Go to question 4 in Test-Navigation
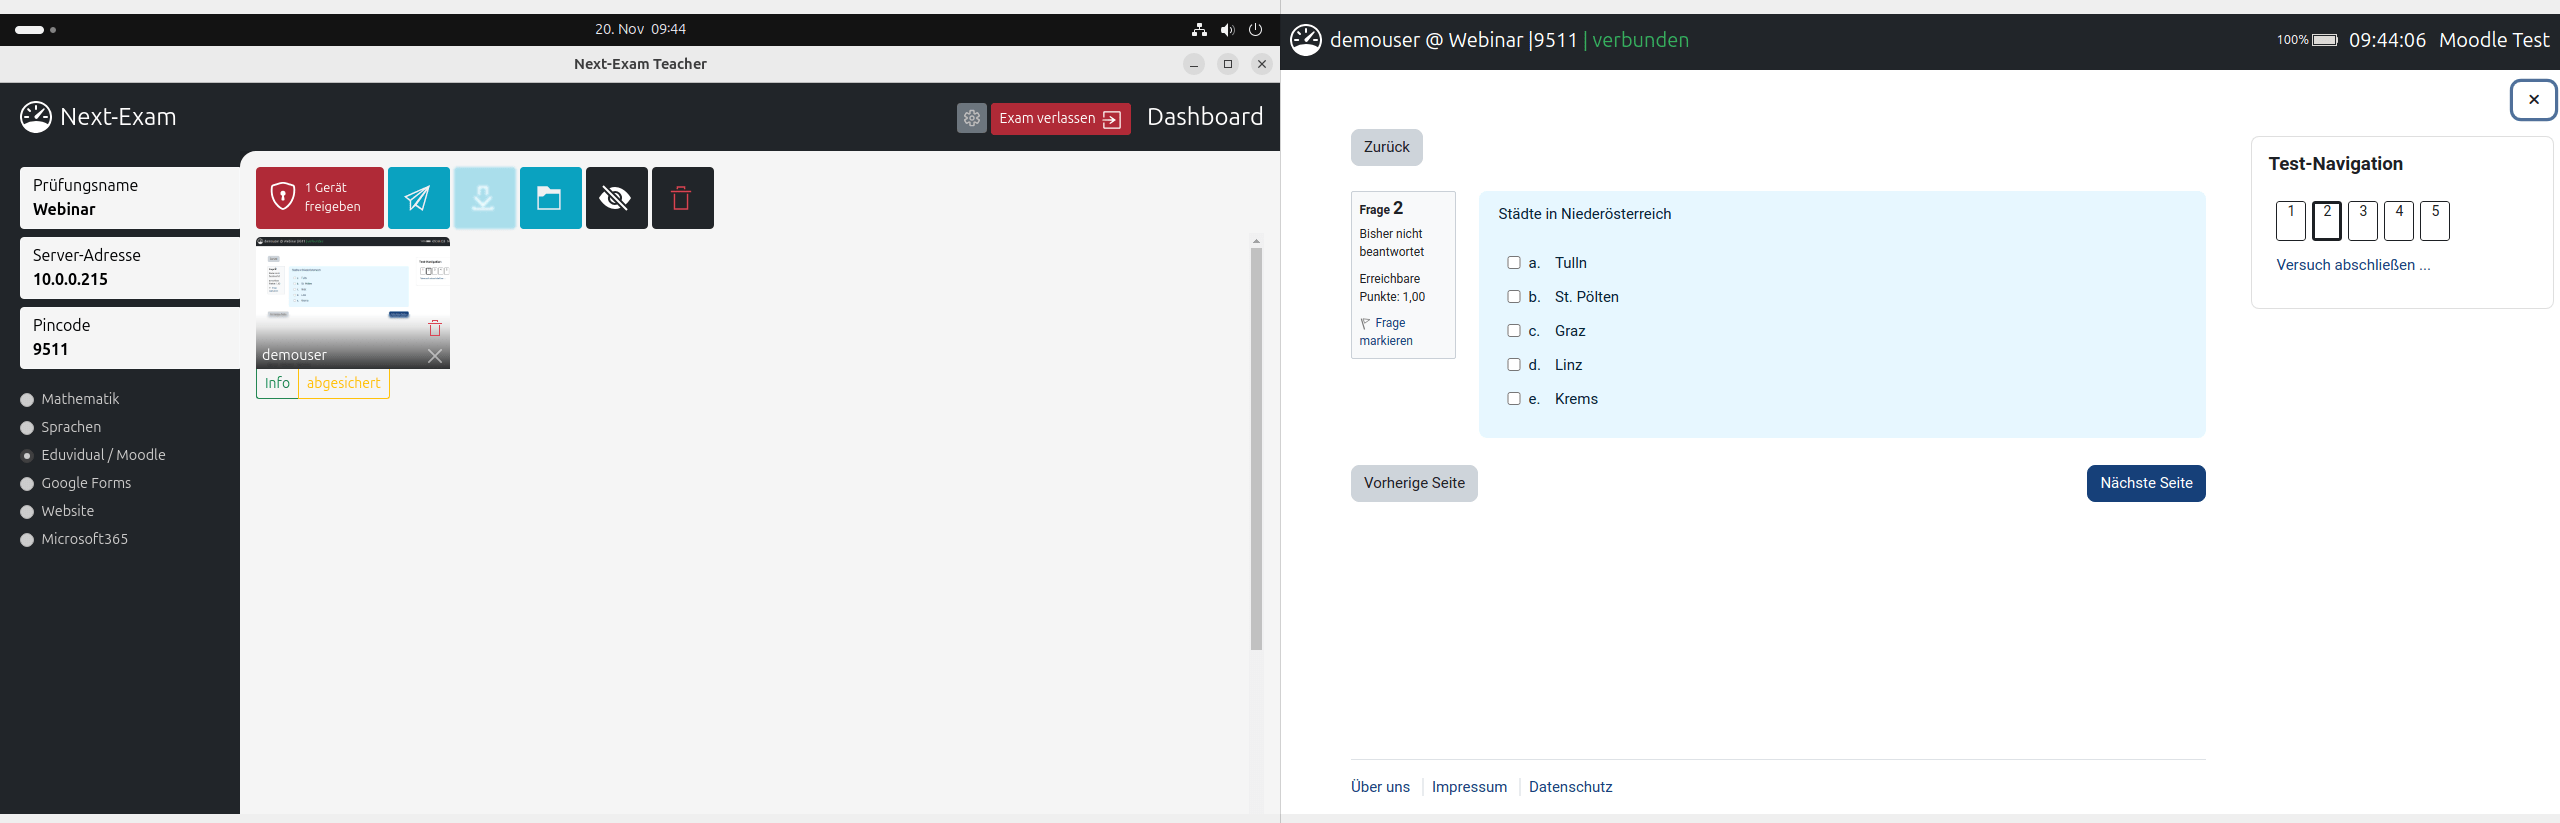This screenshot has width=2560, height=823. 2398,220
